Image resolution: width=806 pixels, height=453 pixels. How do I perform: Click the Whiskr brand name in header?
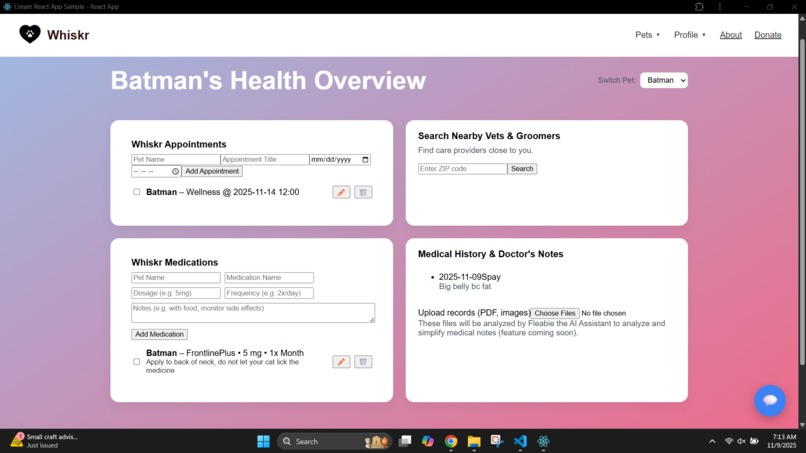tap(68, 35)
